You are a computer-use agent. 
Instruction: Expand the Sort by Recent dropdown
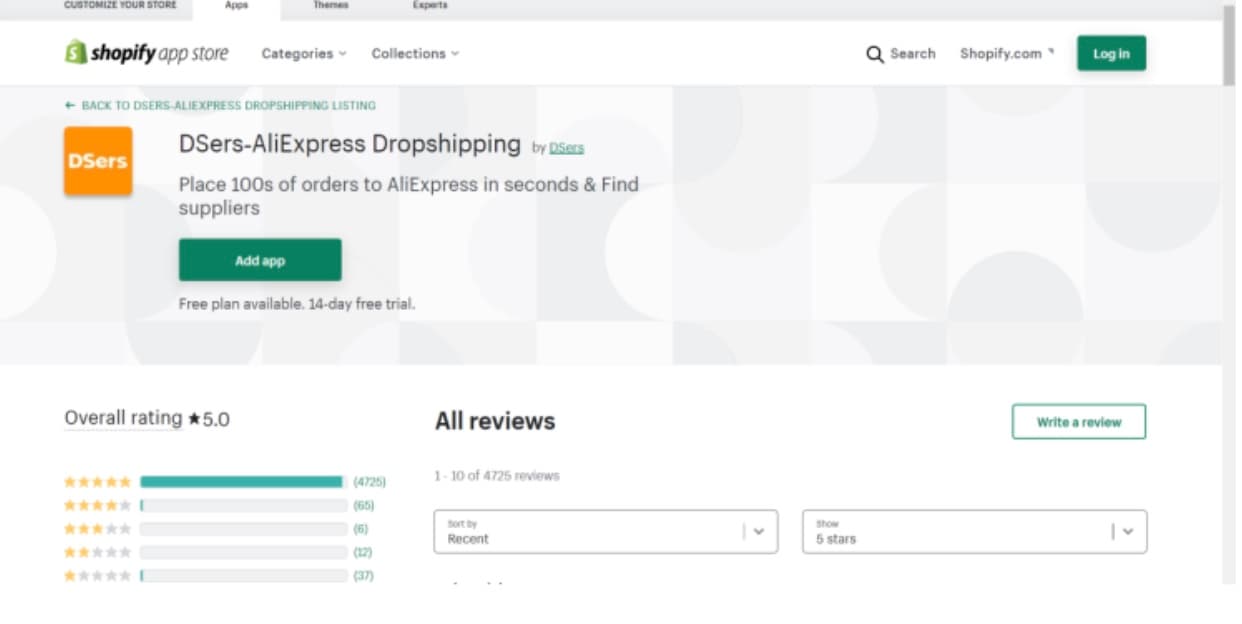pyautogui.click(x=605, y=531)
